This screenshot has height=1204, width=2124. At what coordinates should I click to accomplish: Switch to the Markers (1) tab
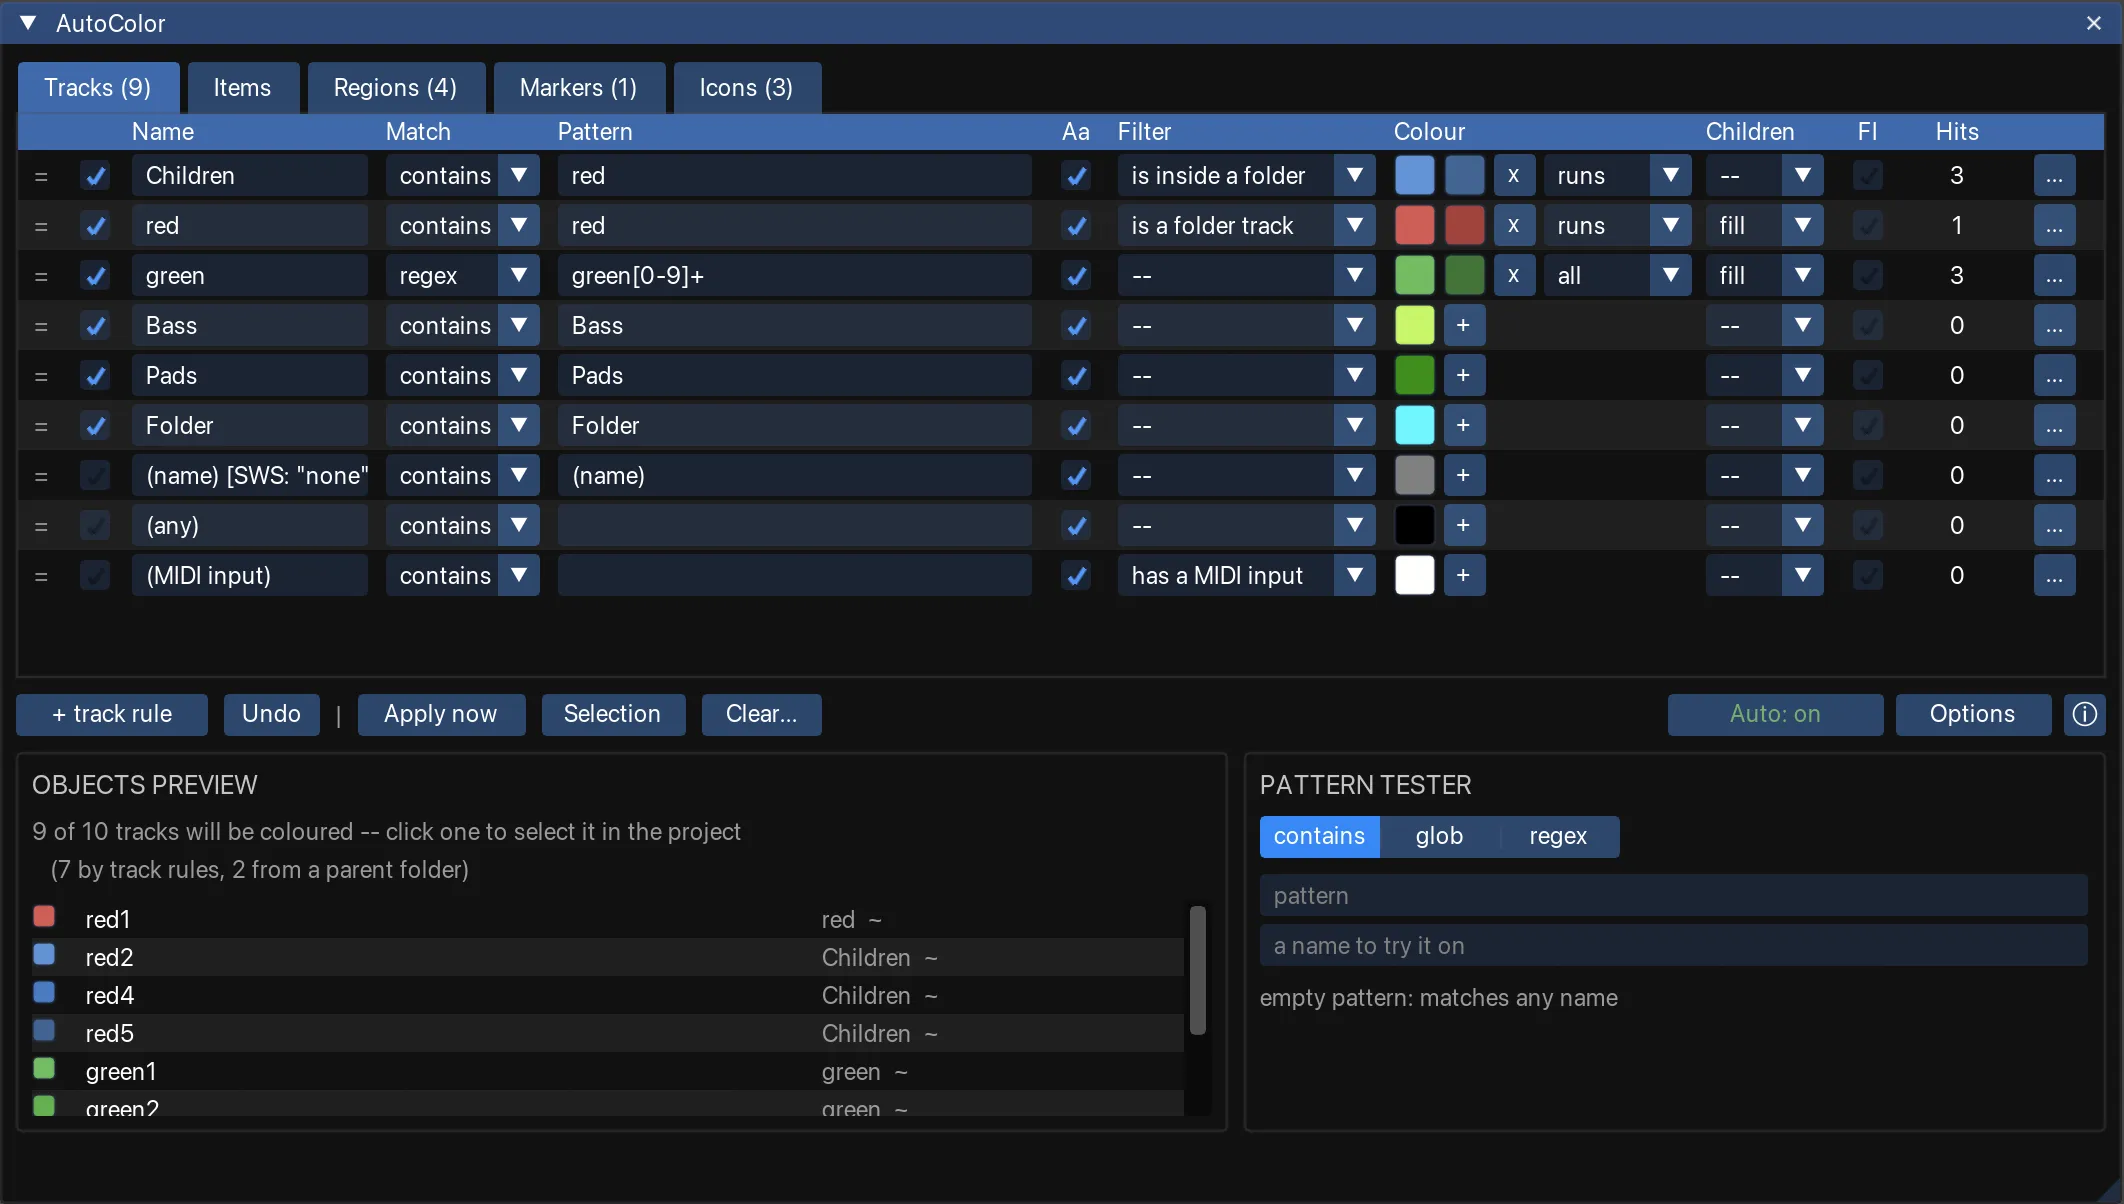[x=579, y=88]
